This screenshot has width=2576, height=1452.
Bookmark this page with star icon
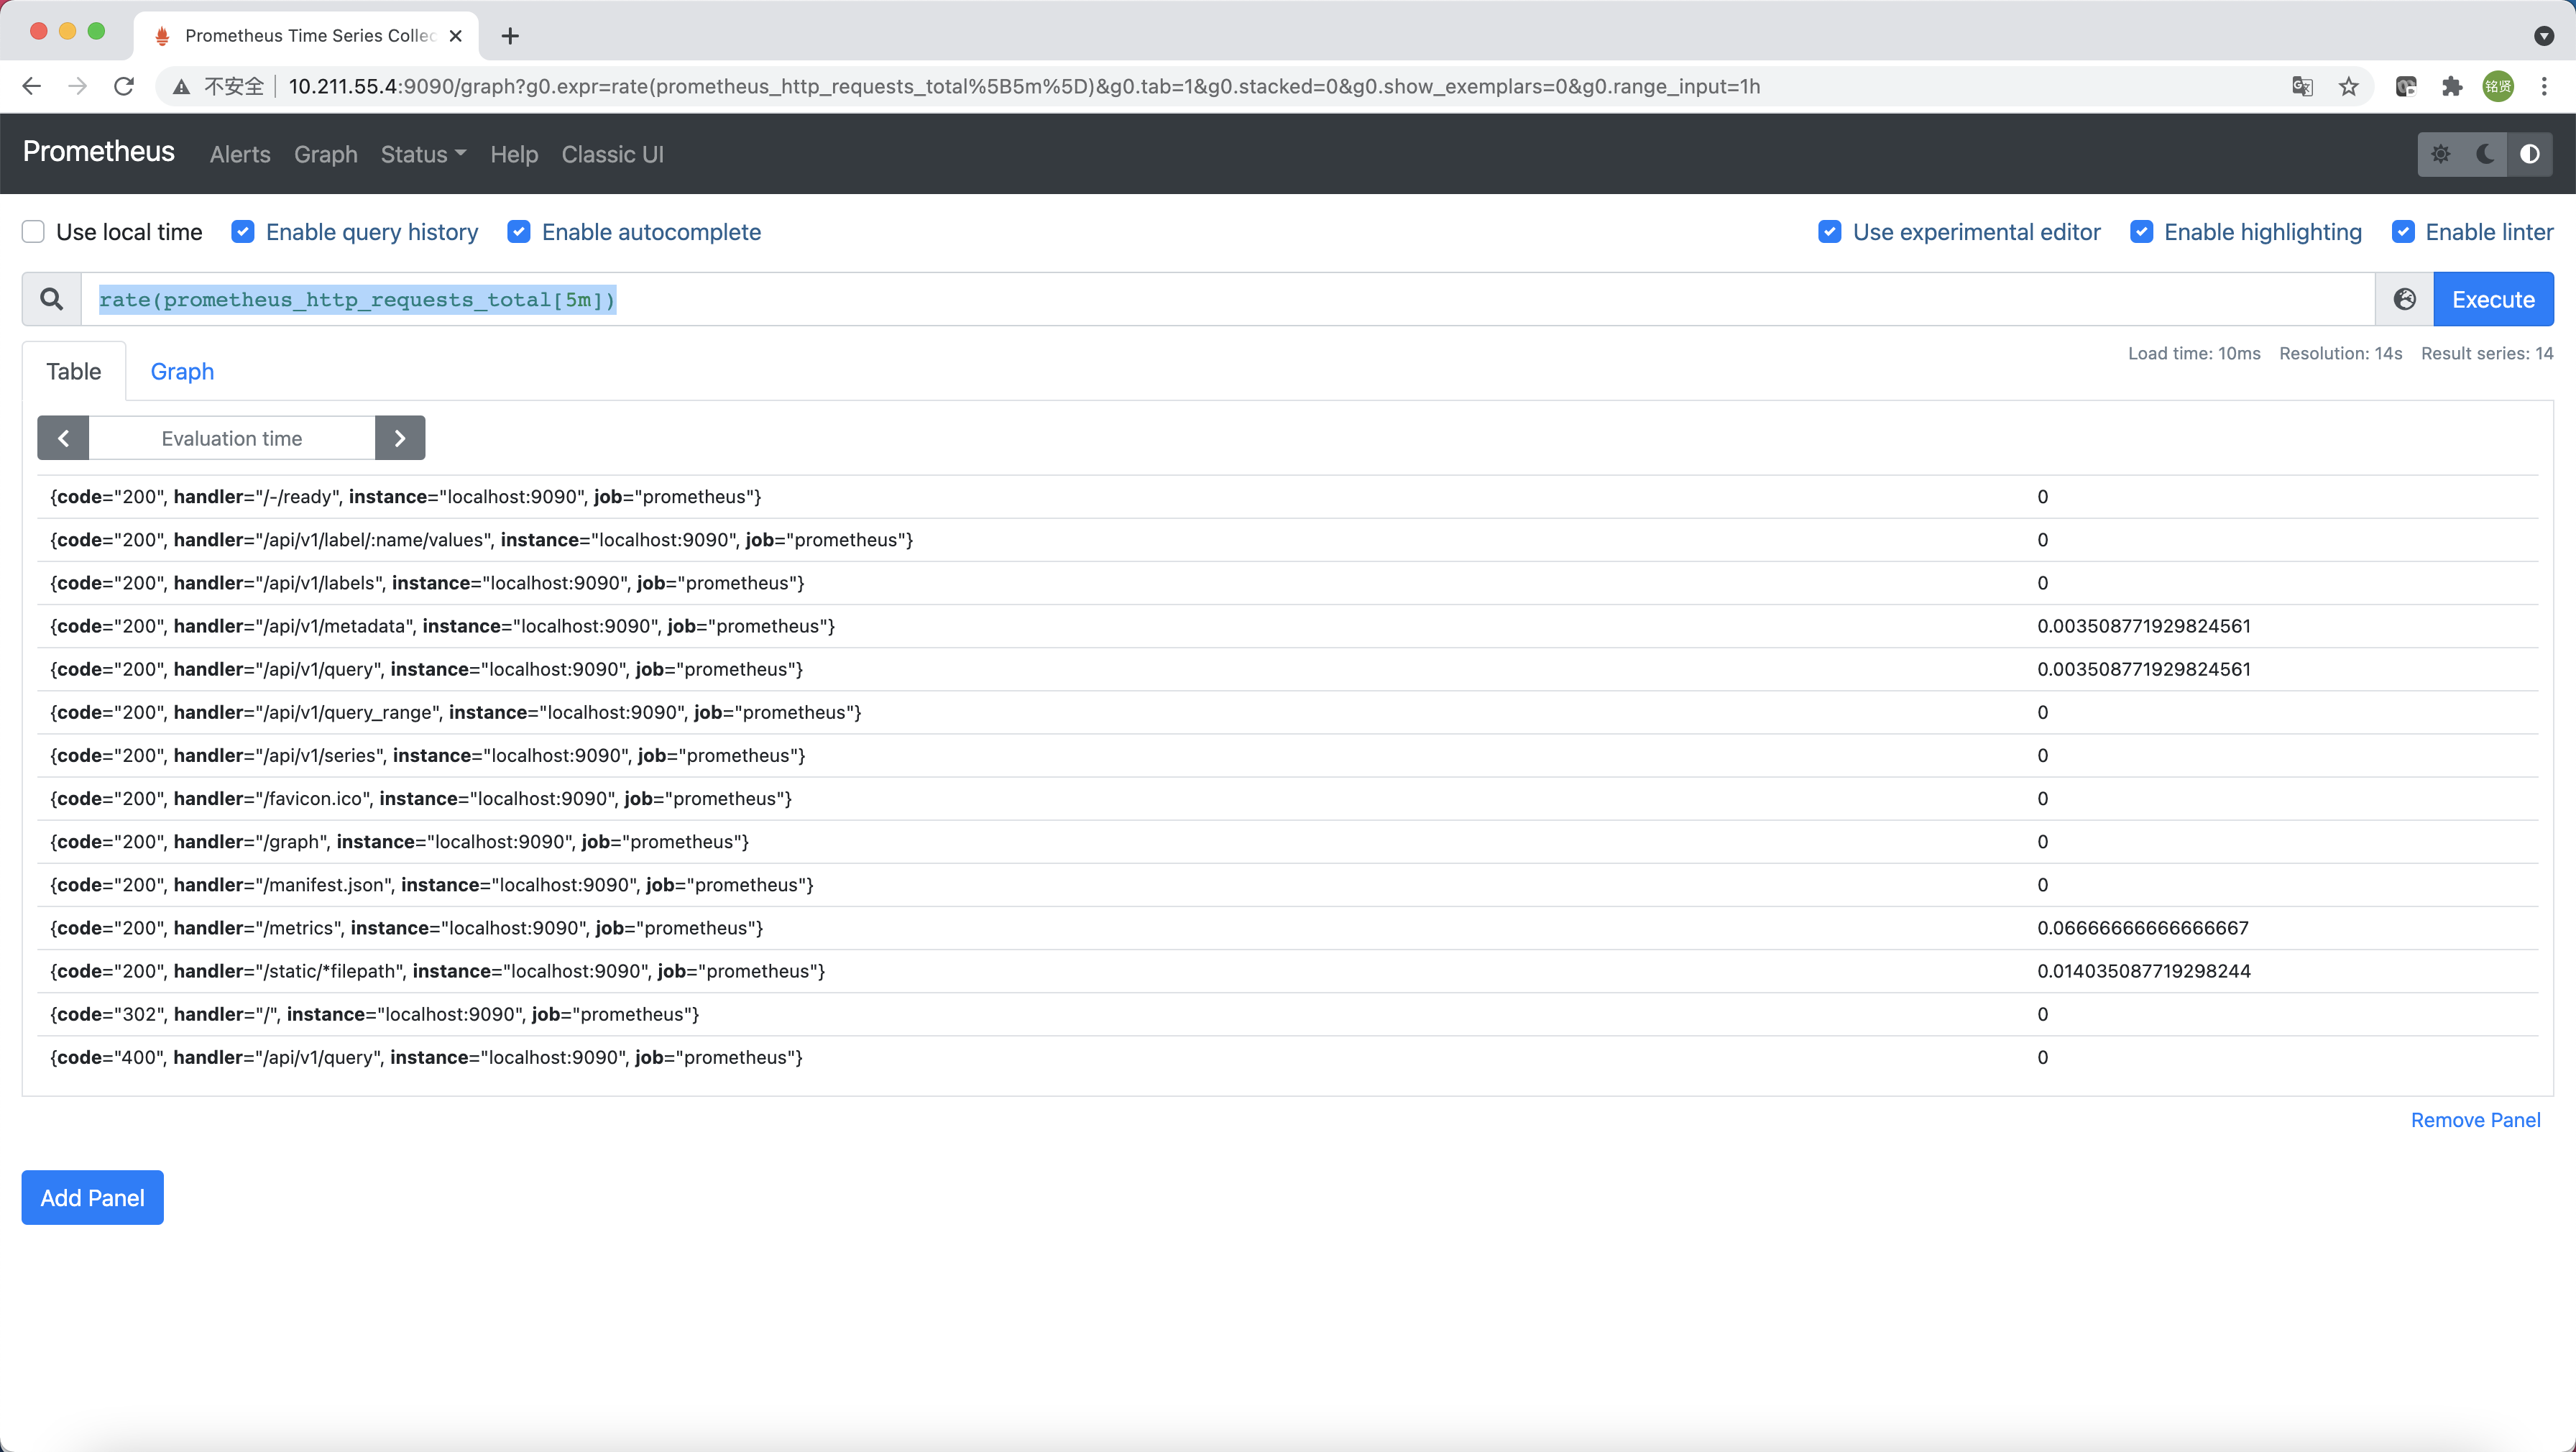[x=2349, y=87]
